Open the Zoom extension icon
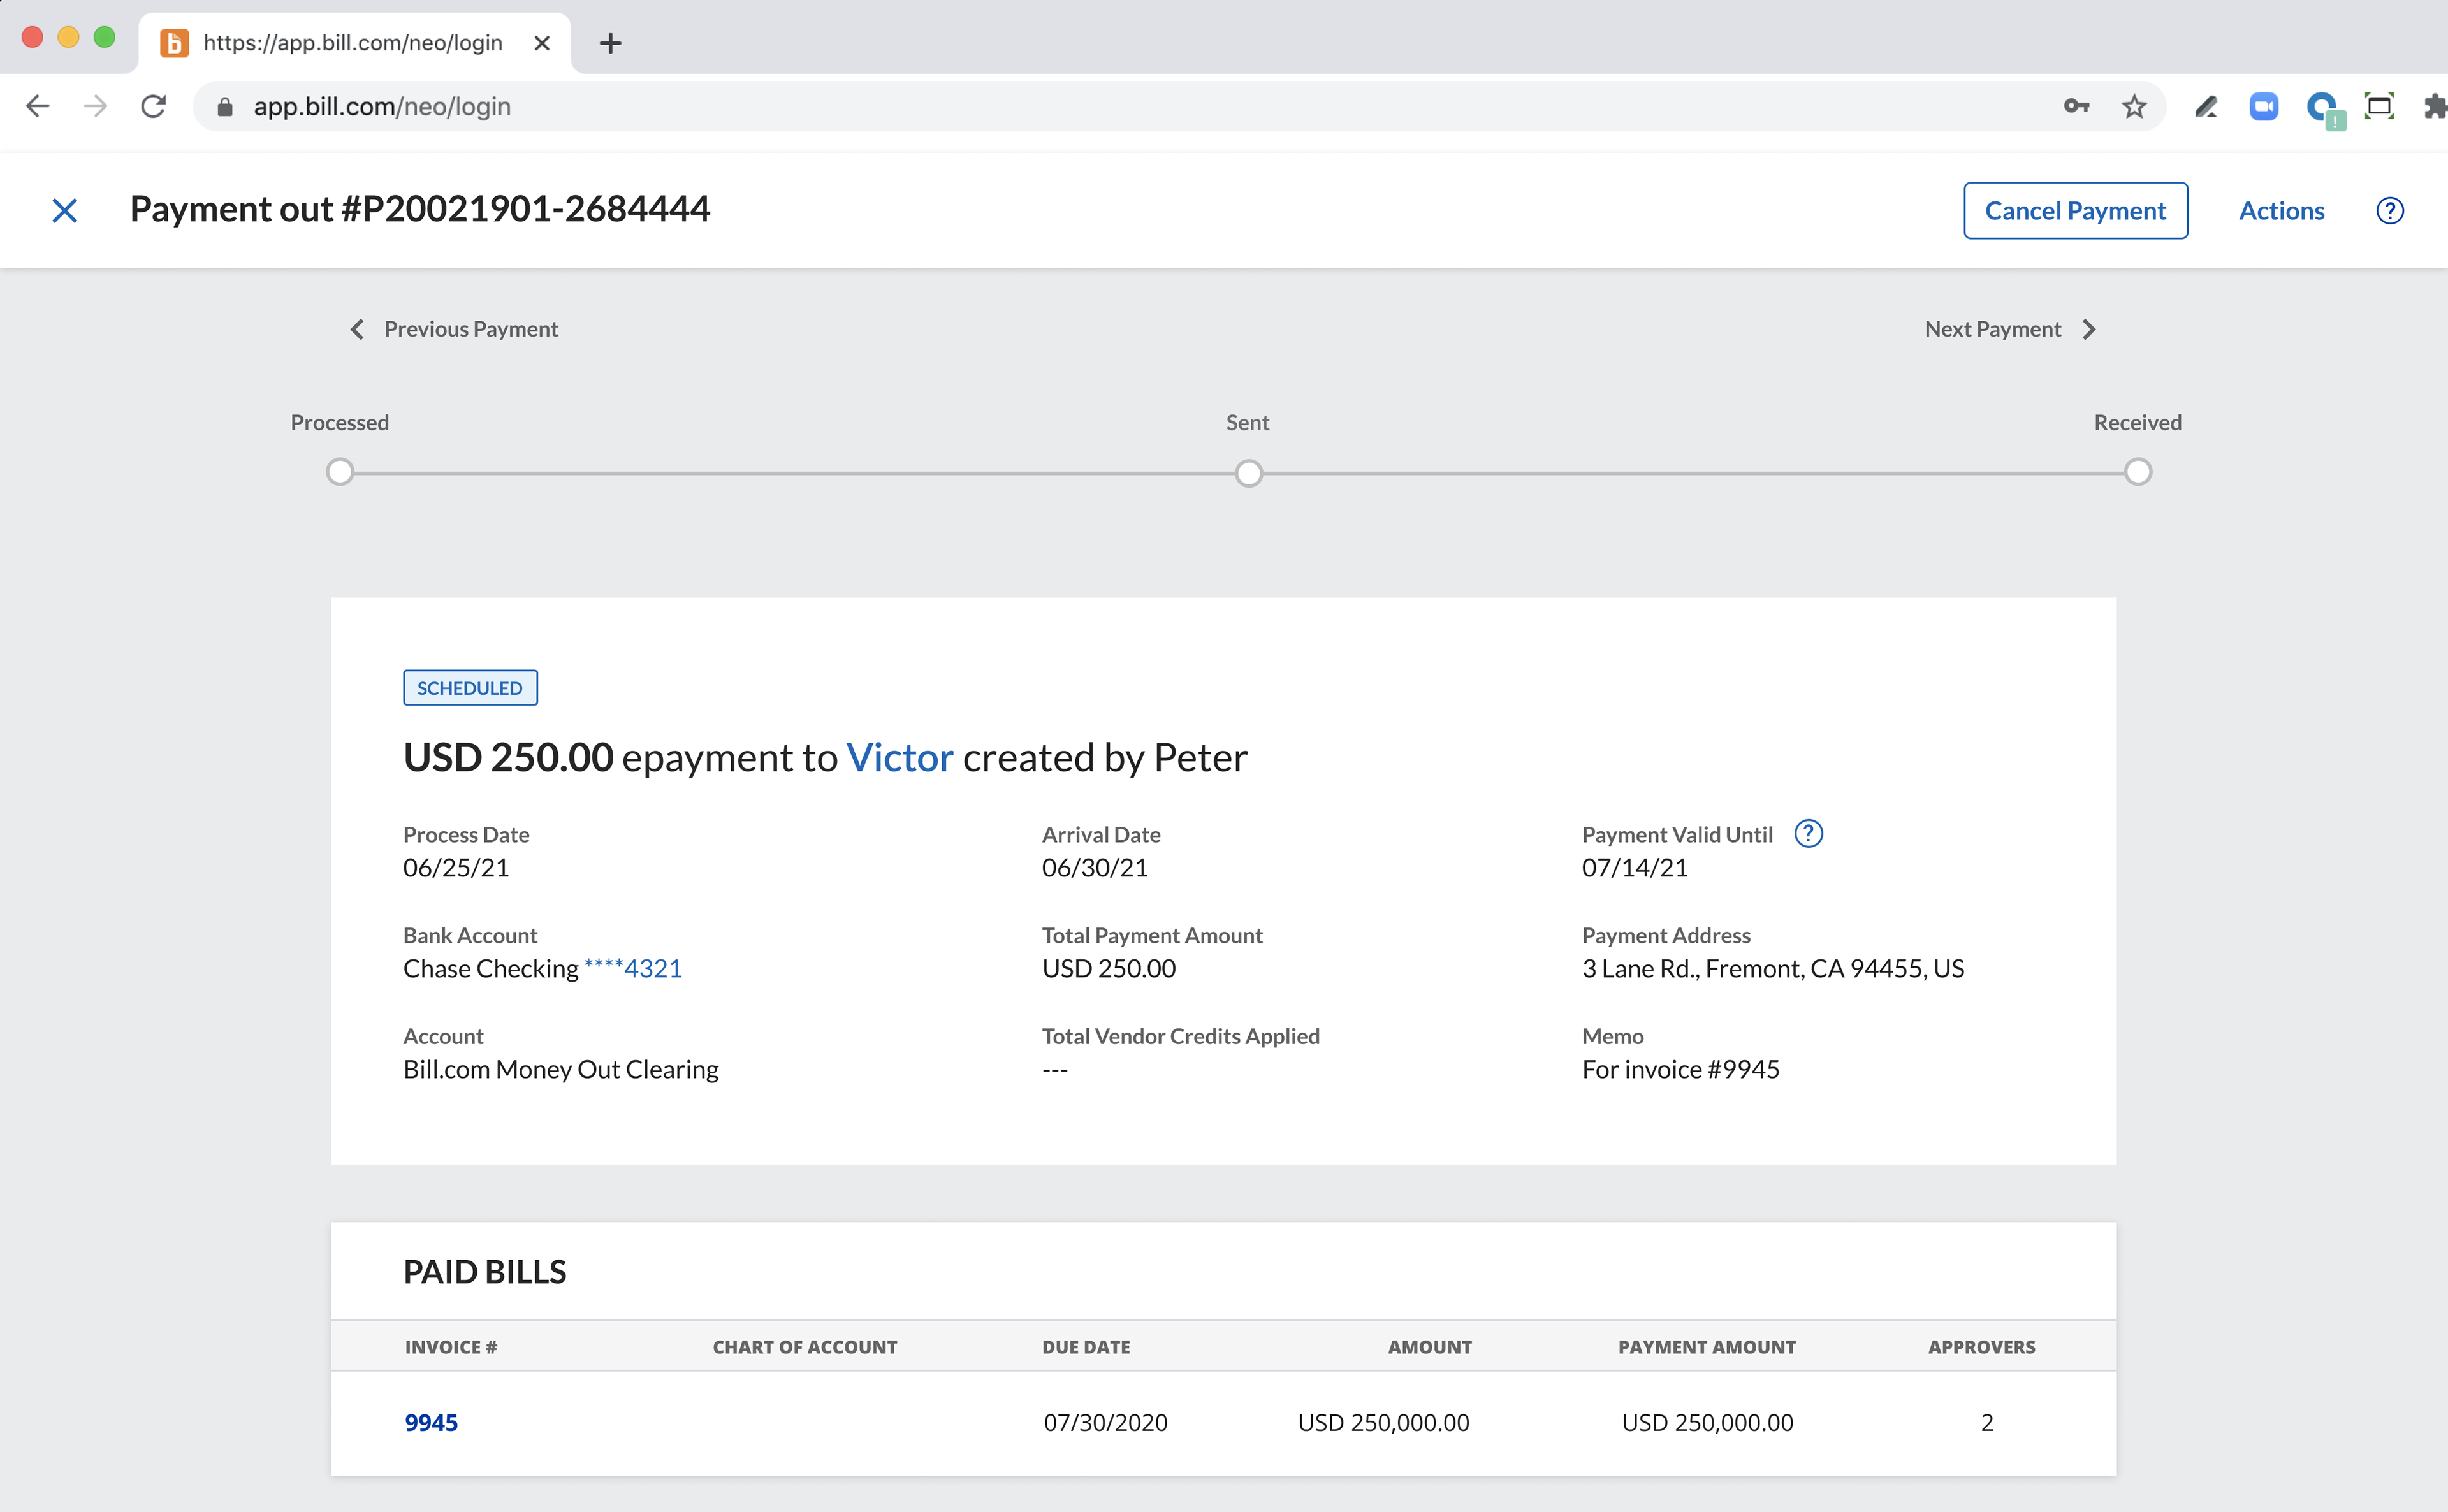This screenshot has width=2448, height=1512. click(2264, 106)
